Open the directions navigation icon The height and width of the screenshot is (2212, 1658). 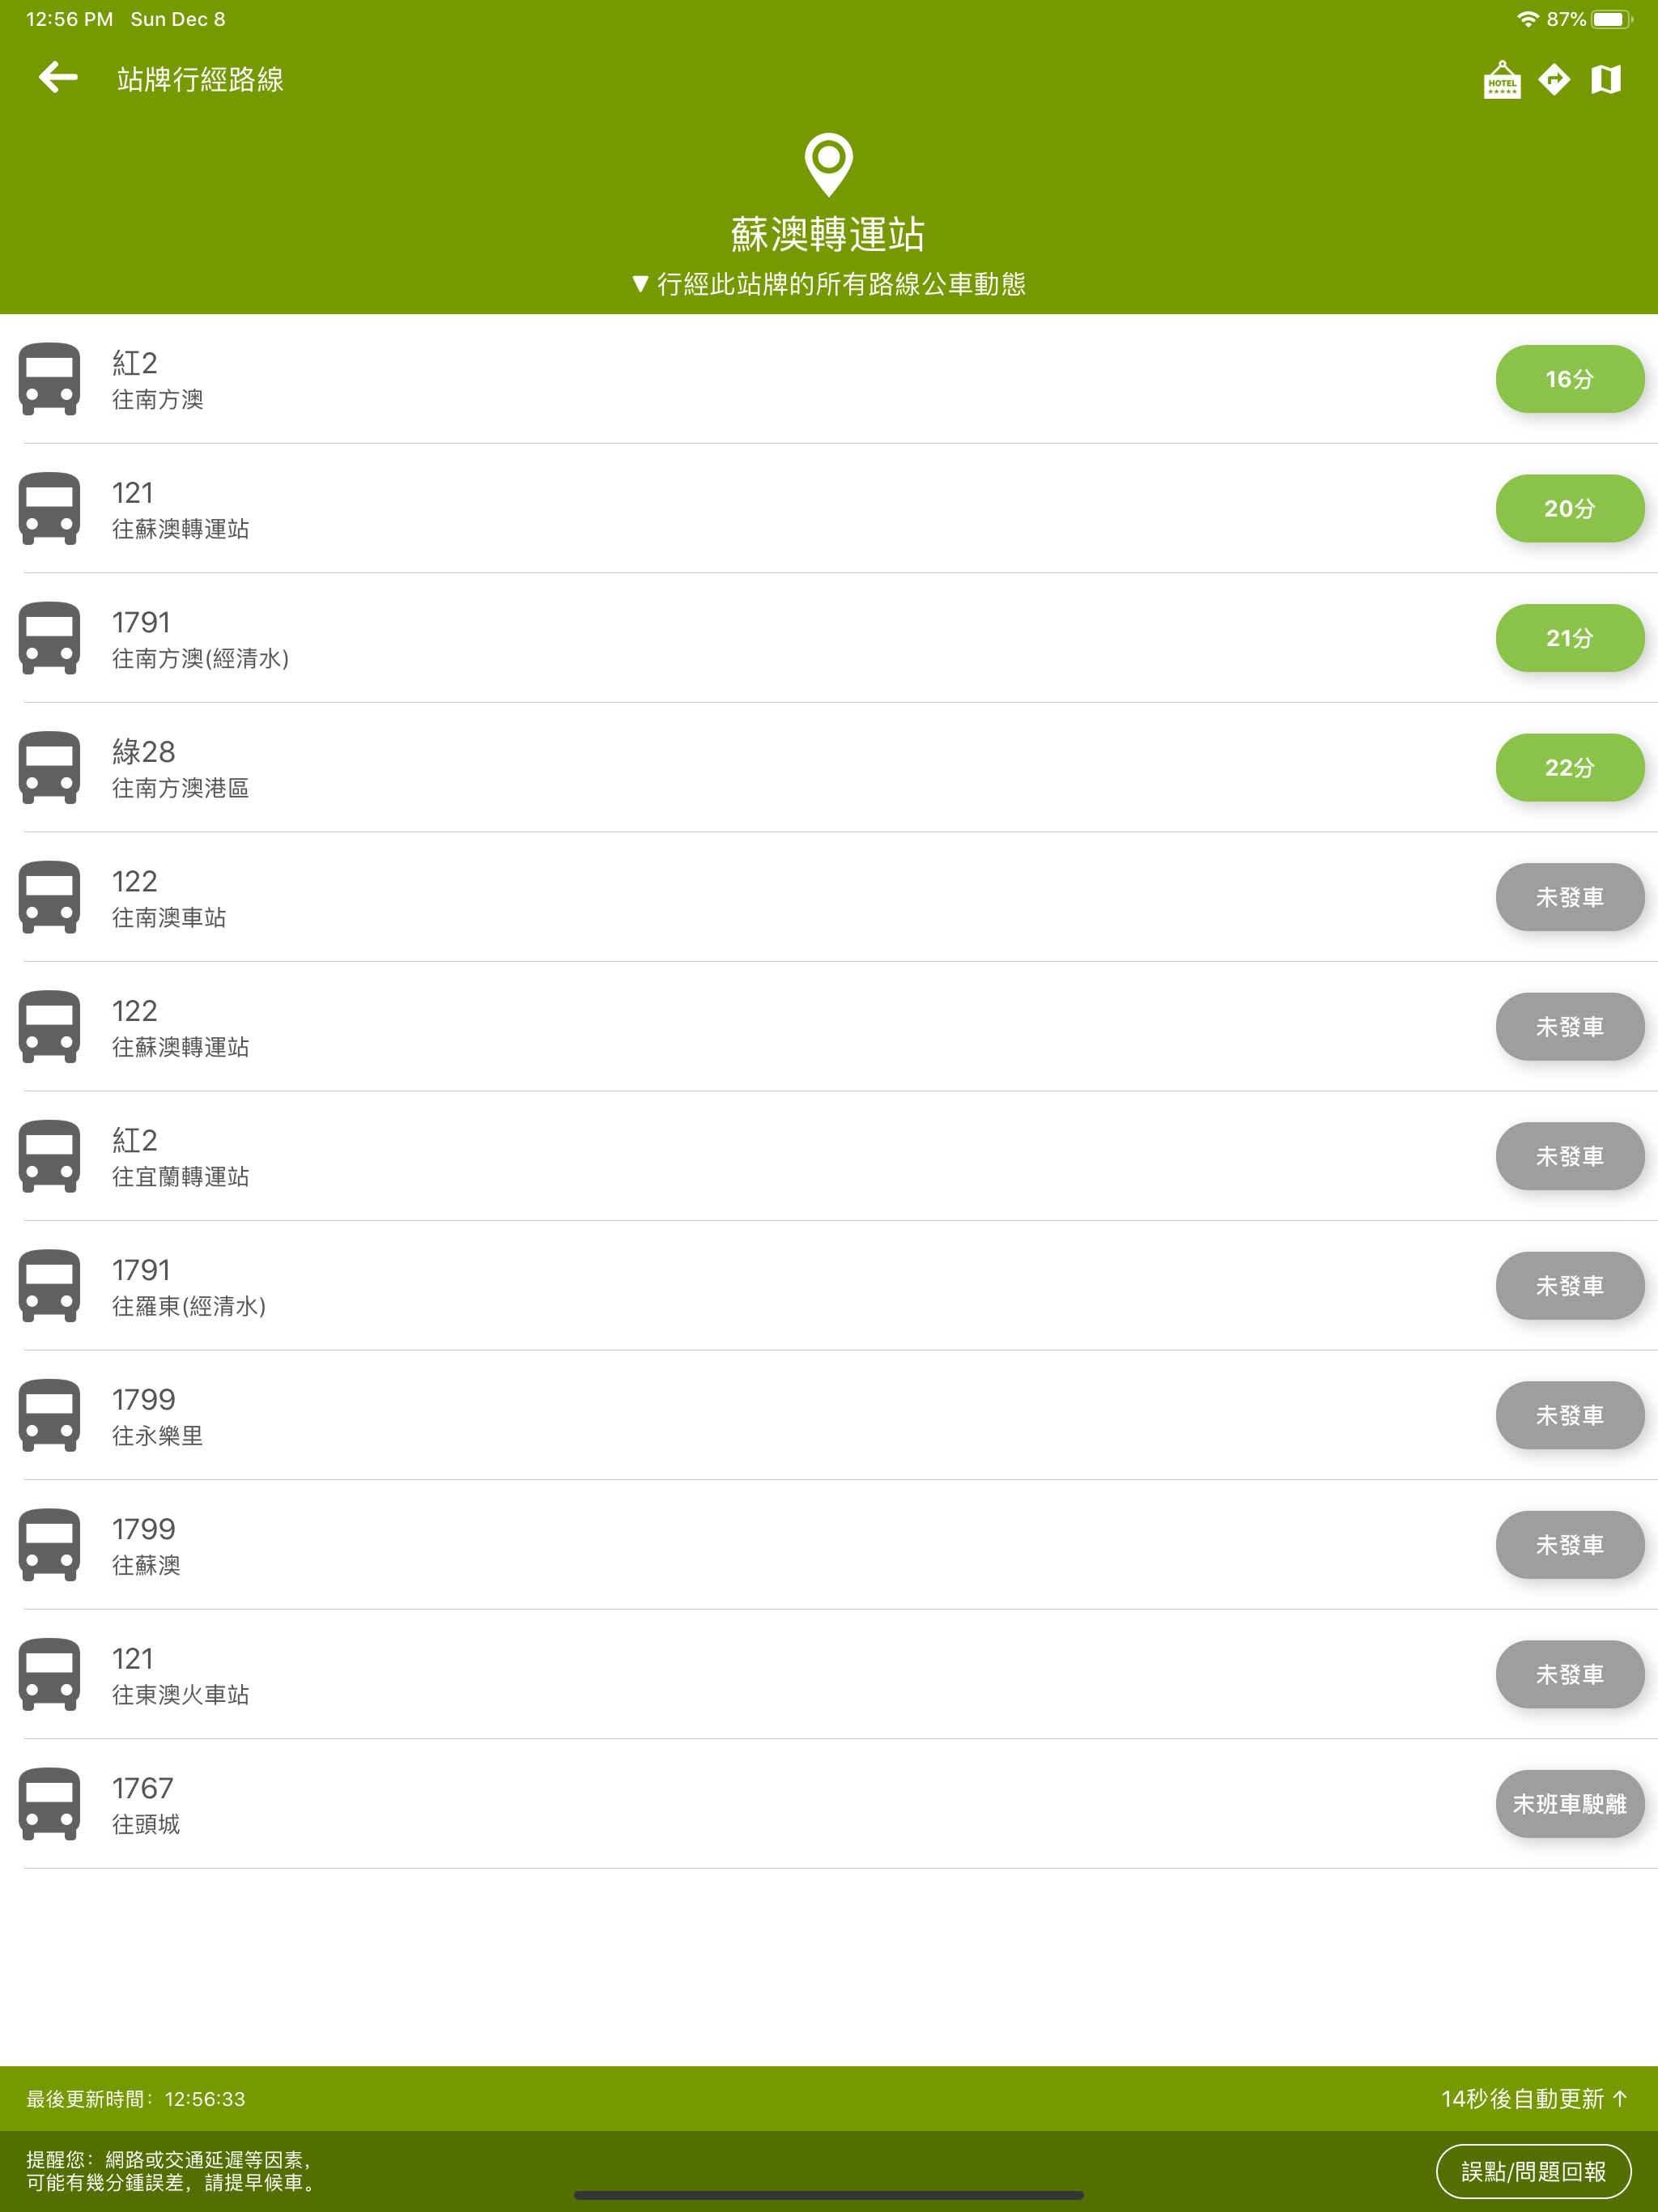(1554, 79)
